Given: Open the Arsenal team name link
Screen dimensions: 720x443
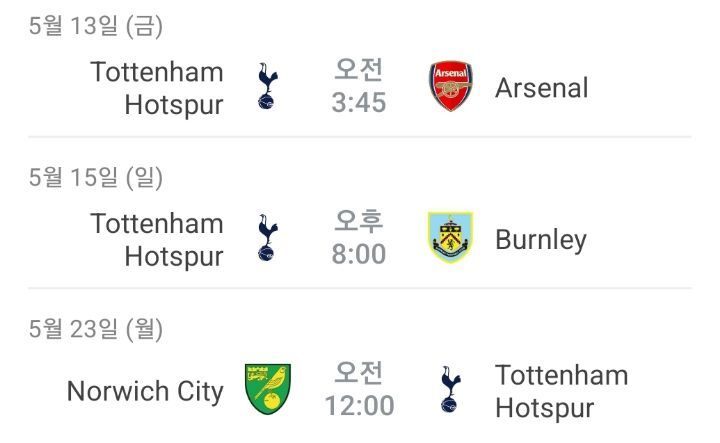Looking at the screenshot, I should [542, 88].
